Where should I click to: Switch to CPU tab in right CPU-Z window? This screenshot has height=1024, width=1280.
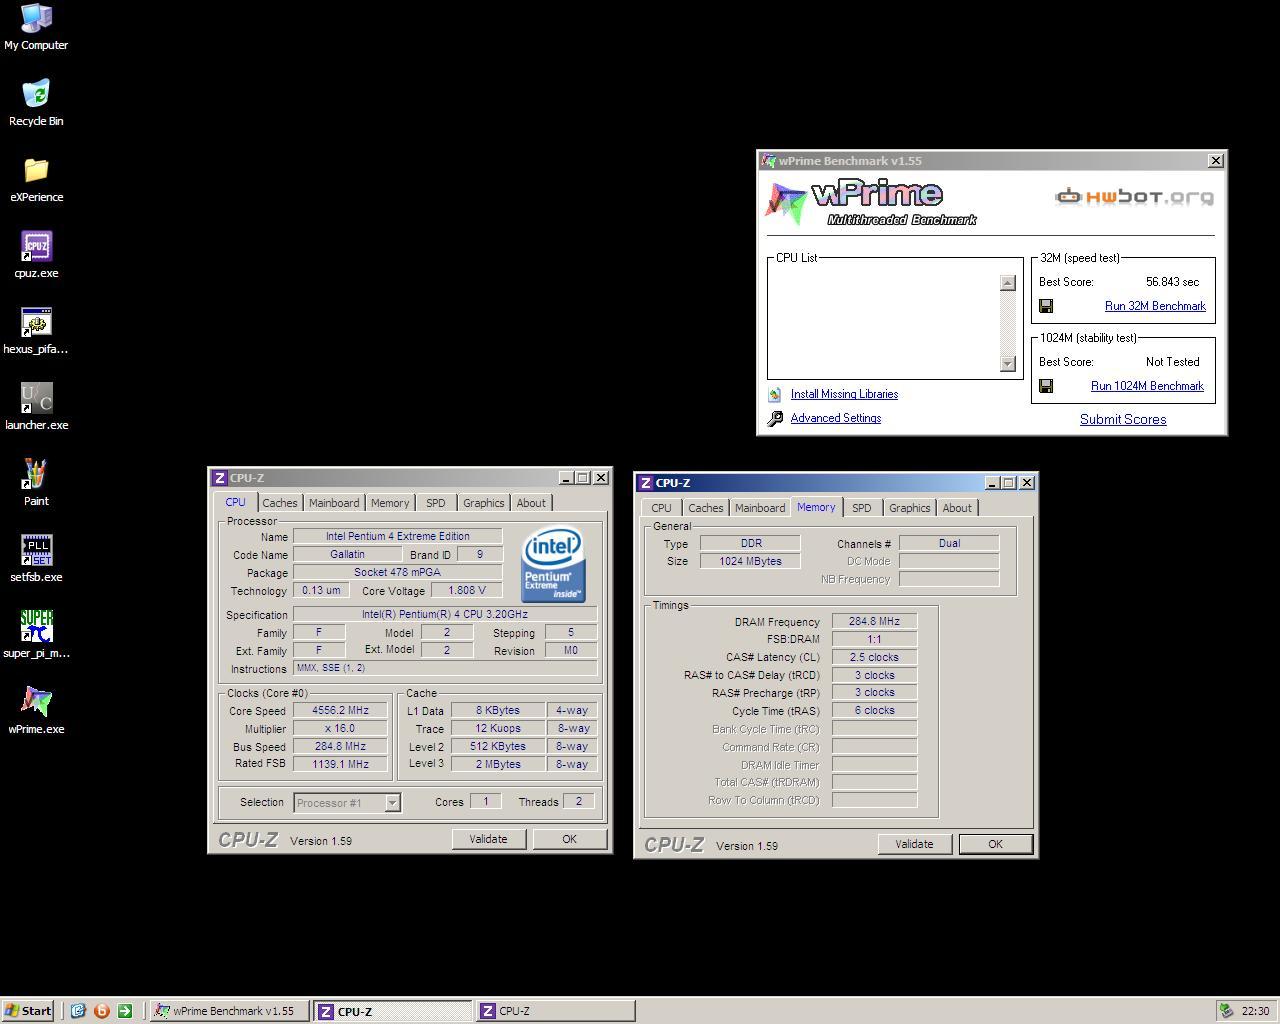click(x=662, y=508)
